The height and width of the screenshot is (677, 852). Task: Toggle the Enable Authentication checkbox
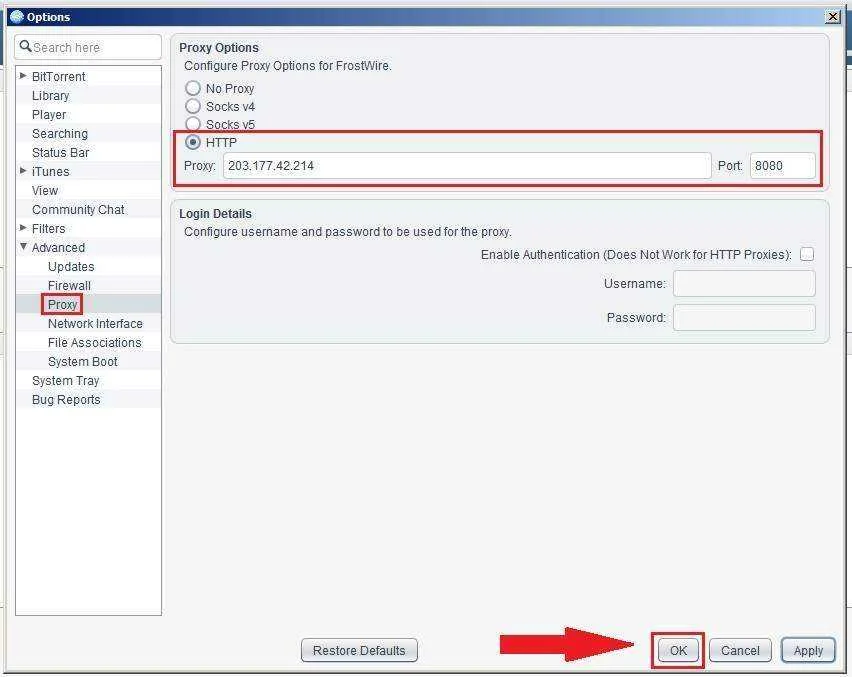[807, 254]
